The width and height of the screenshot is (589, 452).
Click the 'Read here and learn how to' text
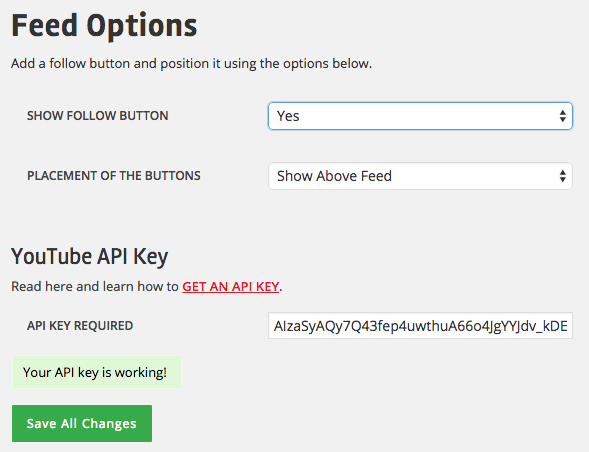95,287
